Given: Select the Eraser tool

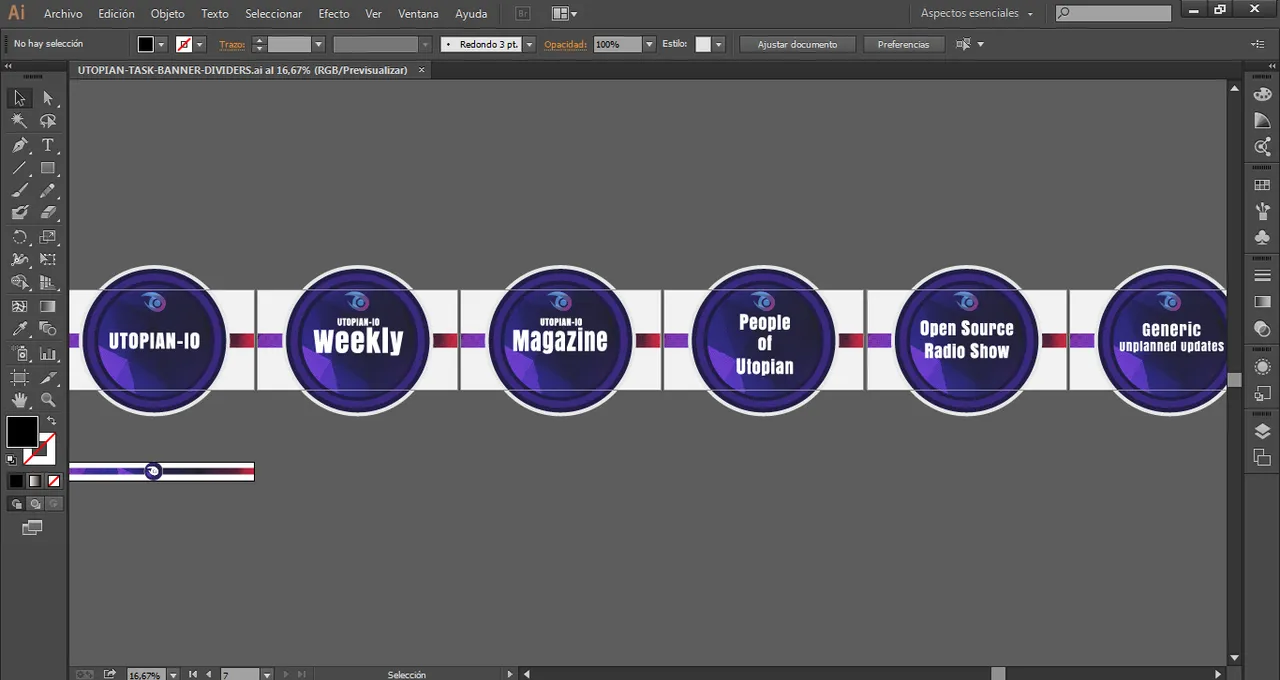Looking at the screenshot, I should 47,213.
